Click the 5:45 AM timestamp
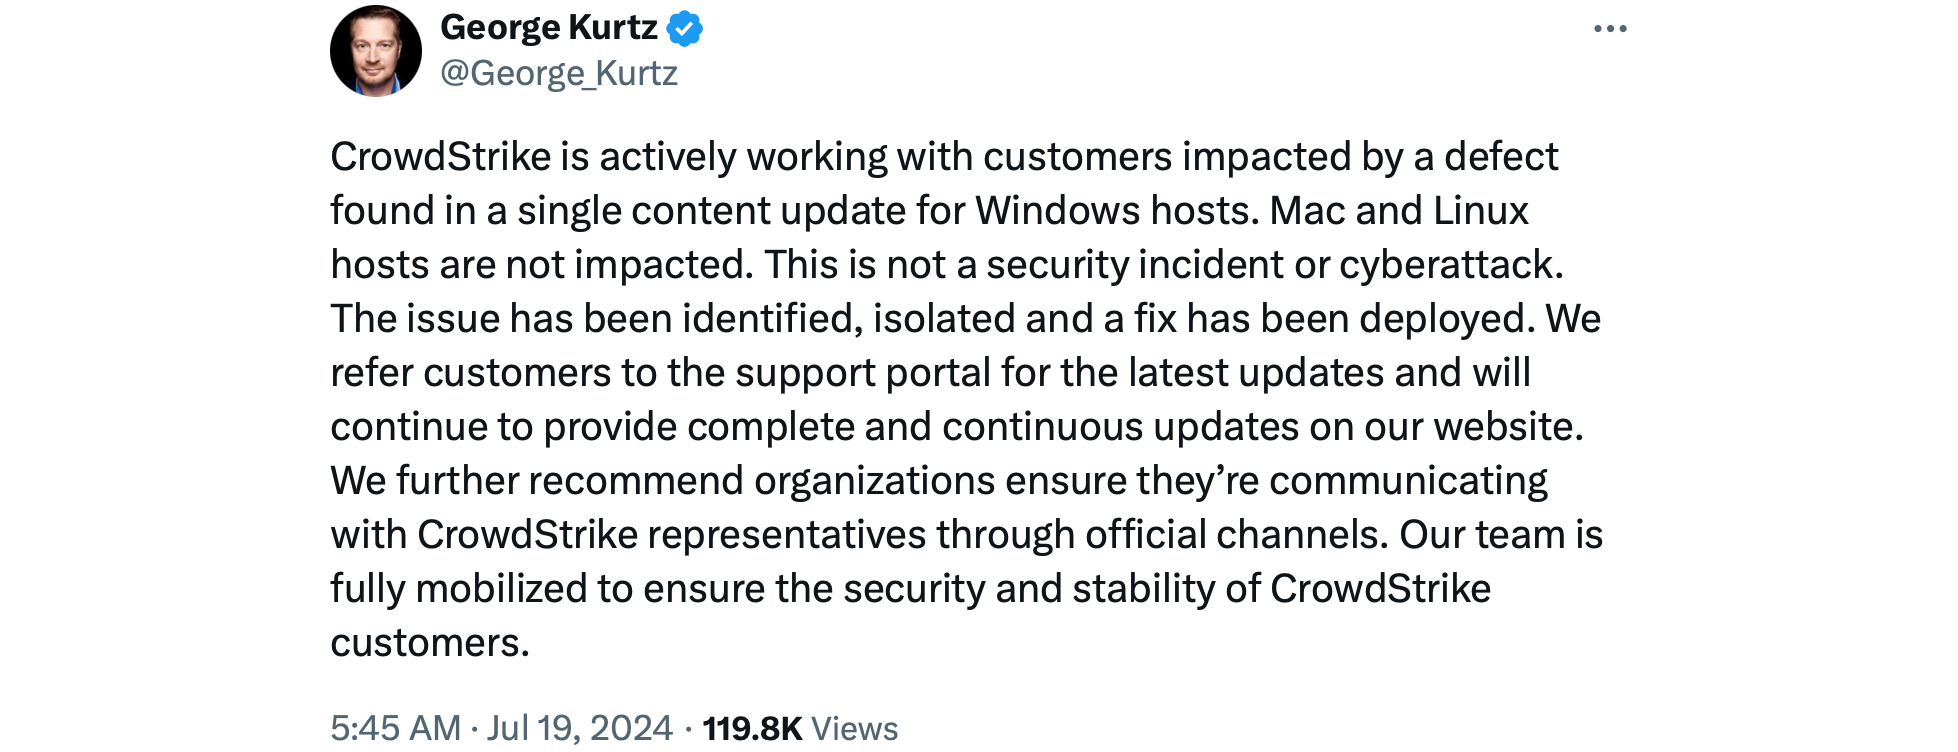This screenshot has height=752, width=1958. 396,728
